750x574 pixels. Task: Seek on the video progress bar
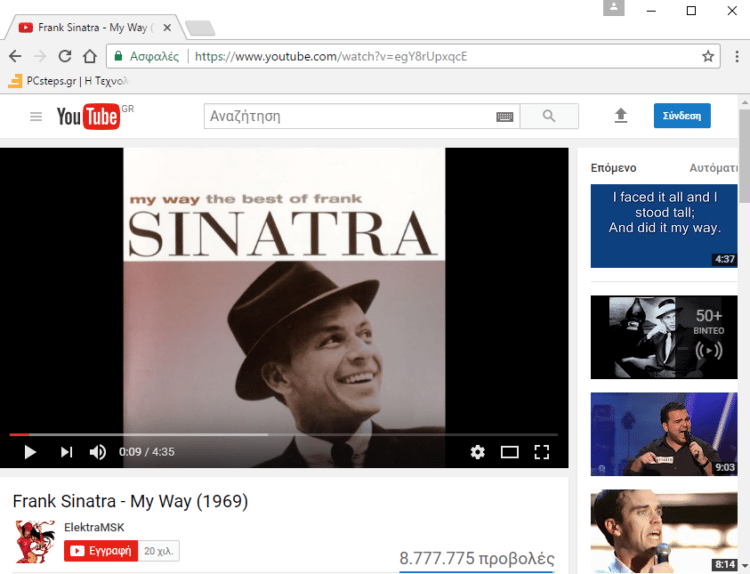click(x=284, y=435)
